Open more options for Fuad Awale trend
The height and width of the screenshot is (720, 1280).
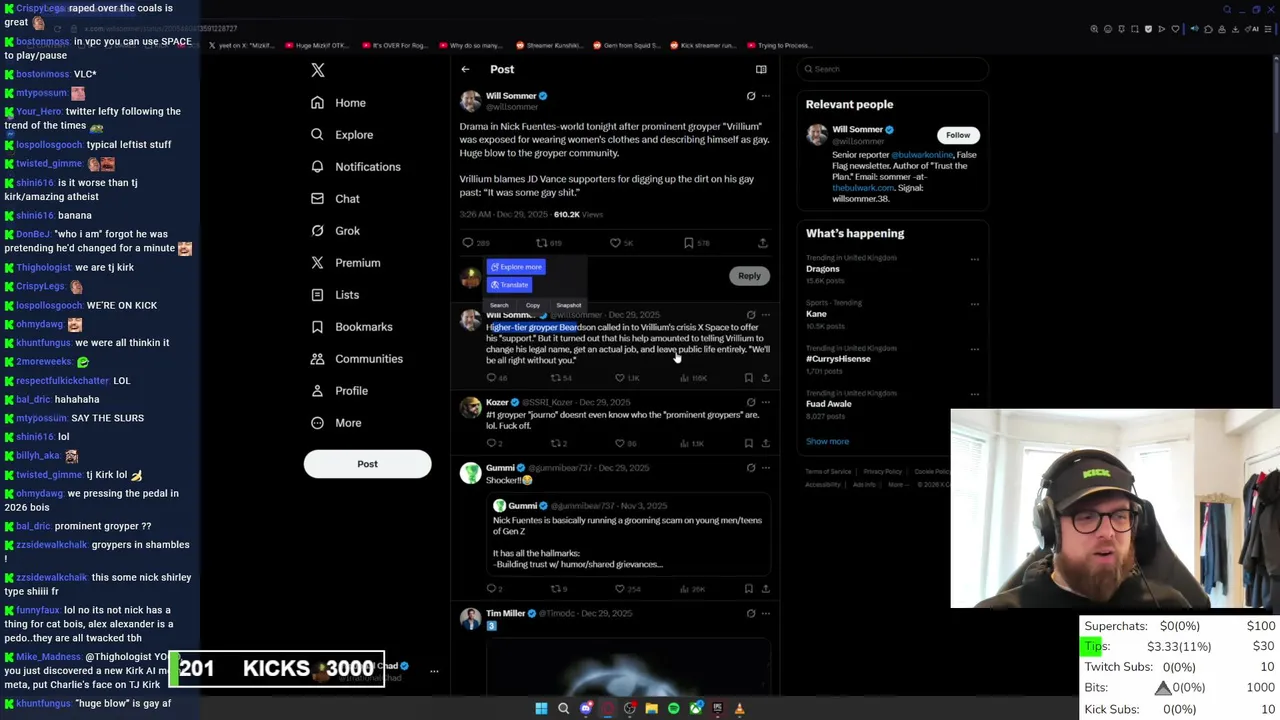coord(974,394)
